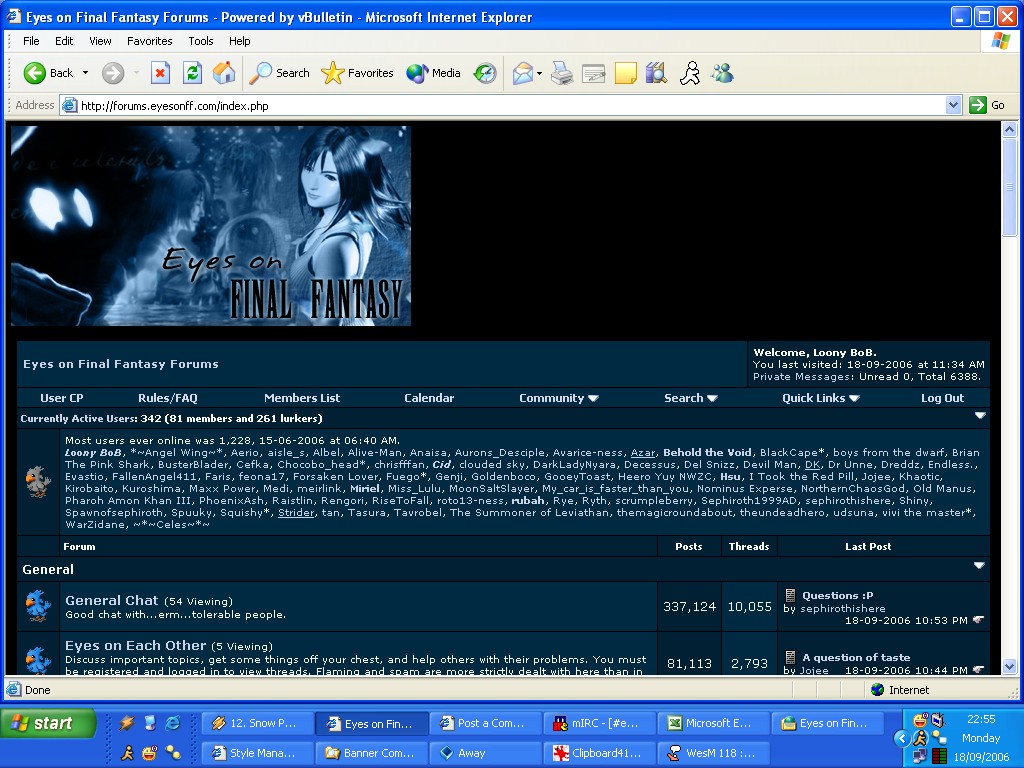Click the page scrollbar down arrow
The height and width of the screenshot is (768, 1024).
click(x=1009, y=667)
